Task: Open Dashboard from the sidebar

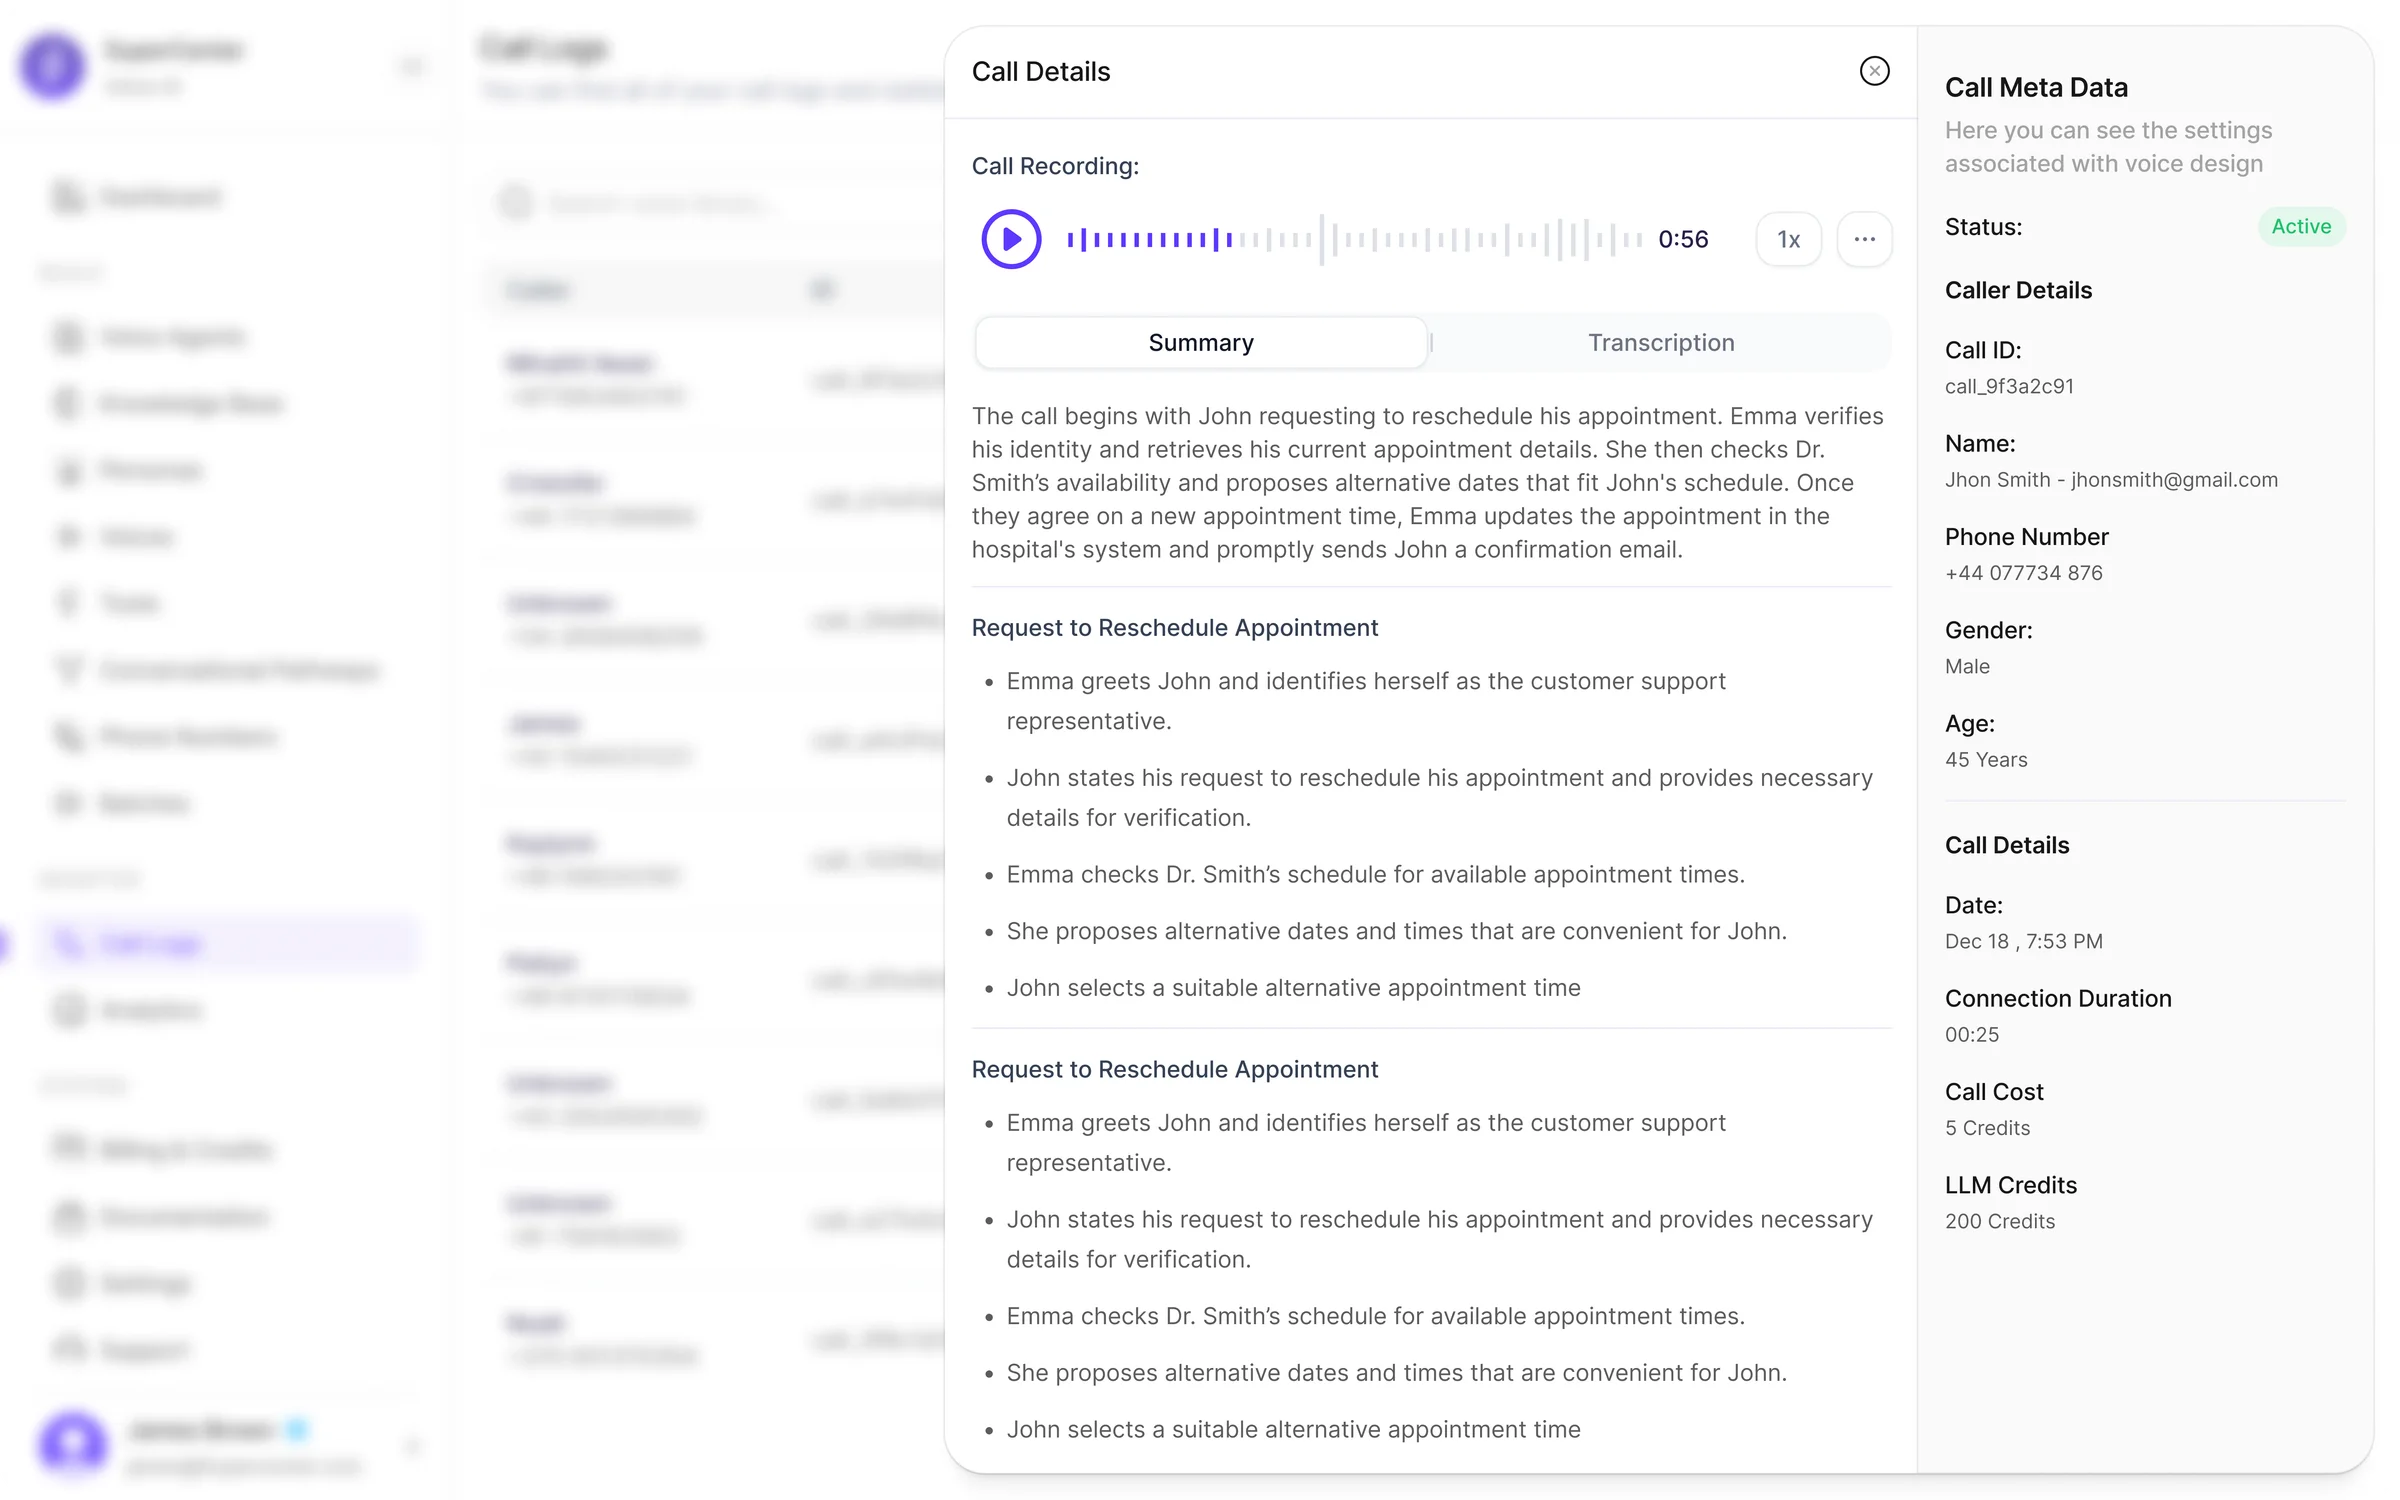Action: (x=160, y=197)
